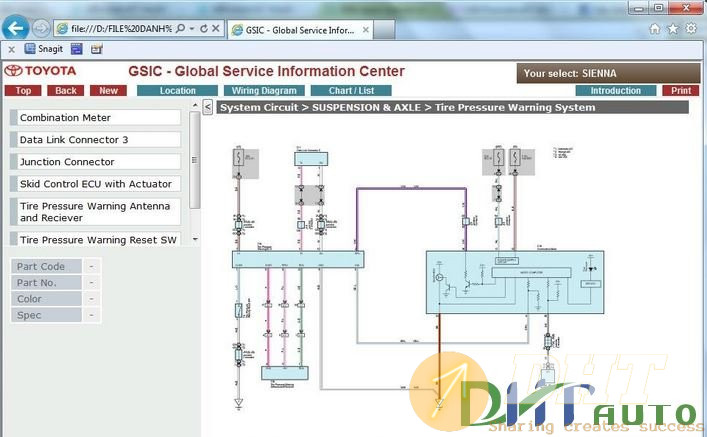Click the tire pressure ECU connector block in diagram
The image size is (707, 437).
click(298, 260)
